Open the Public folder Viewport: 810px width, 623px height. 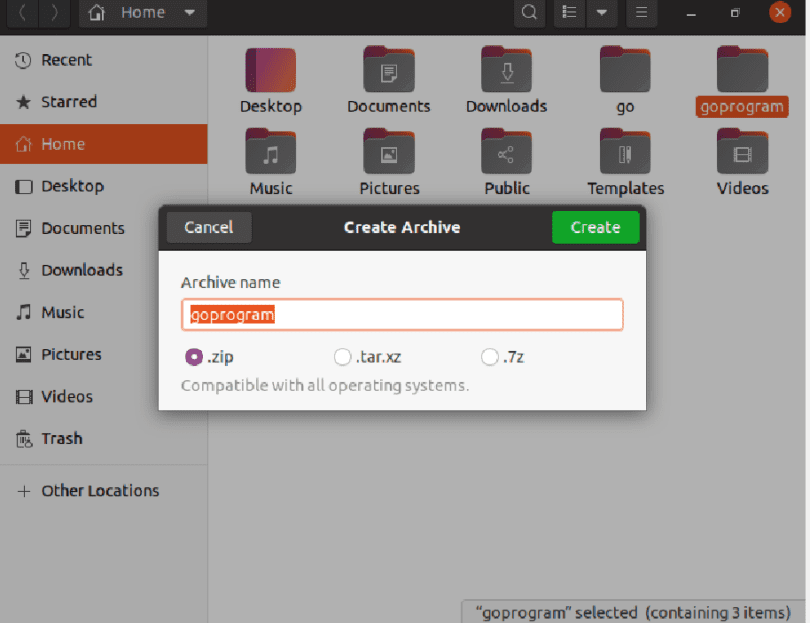[x=506, y=153]
